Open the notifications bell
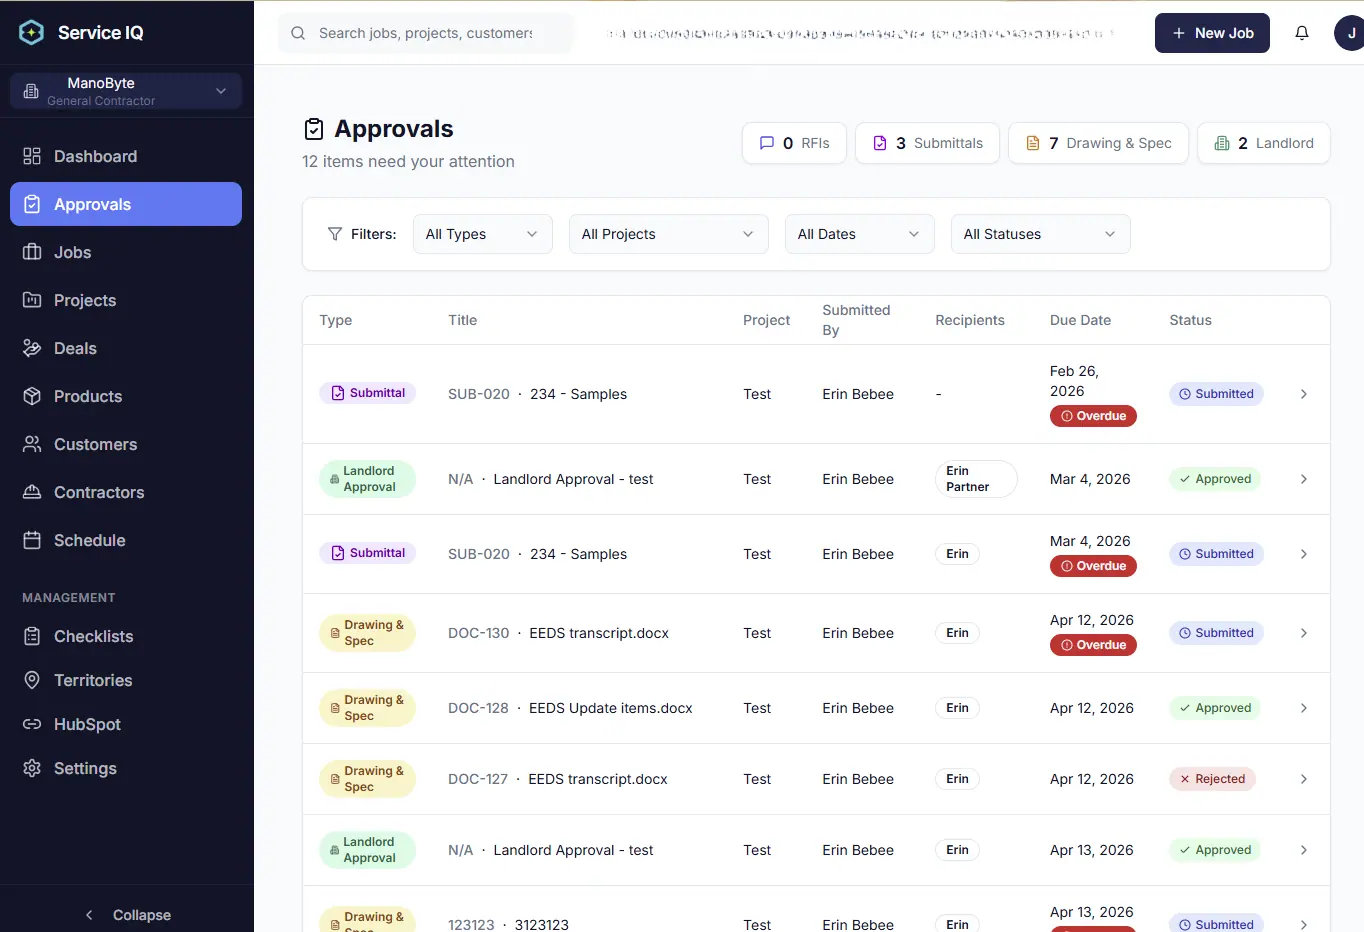 [x=1302, y=33]
